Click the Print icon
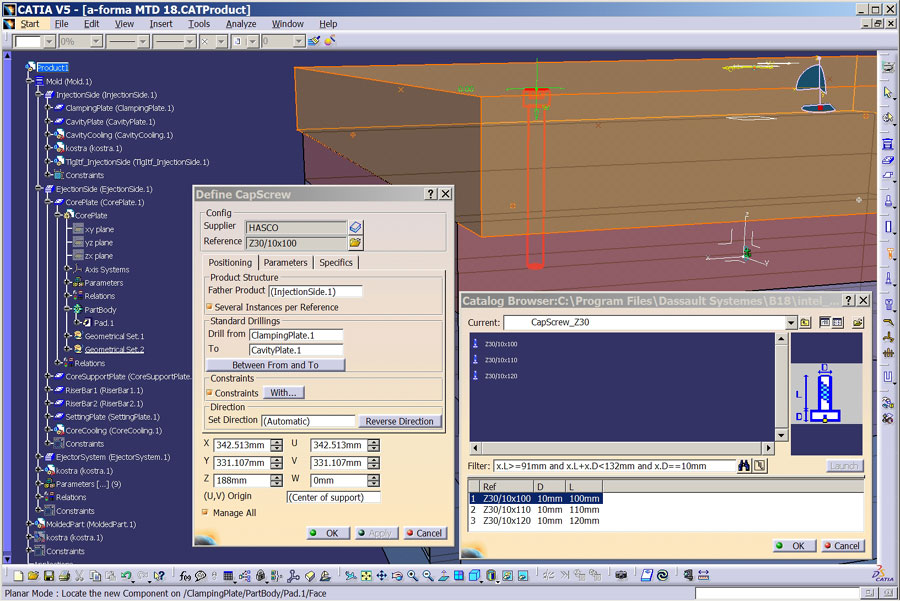 [64, 576]
